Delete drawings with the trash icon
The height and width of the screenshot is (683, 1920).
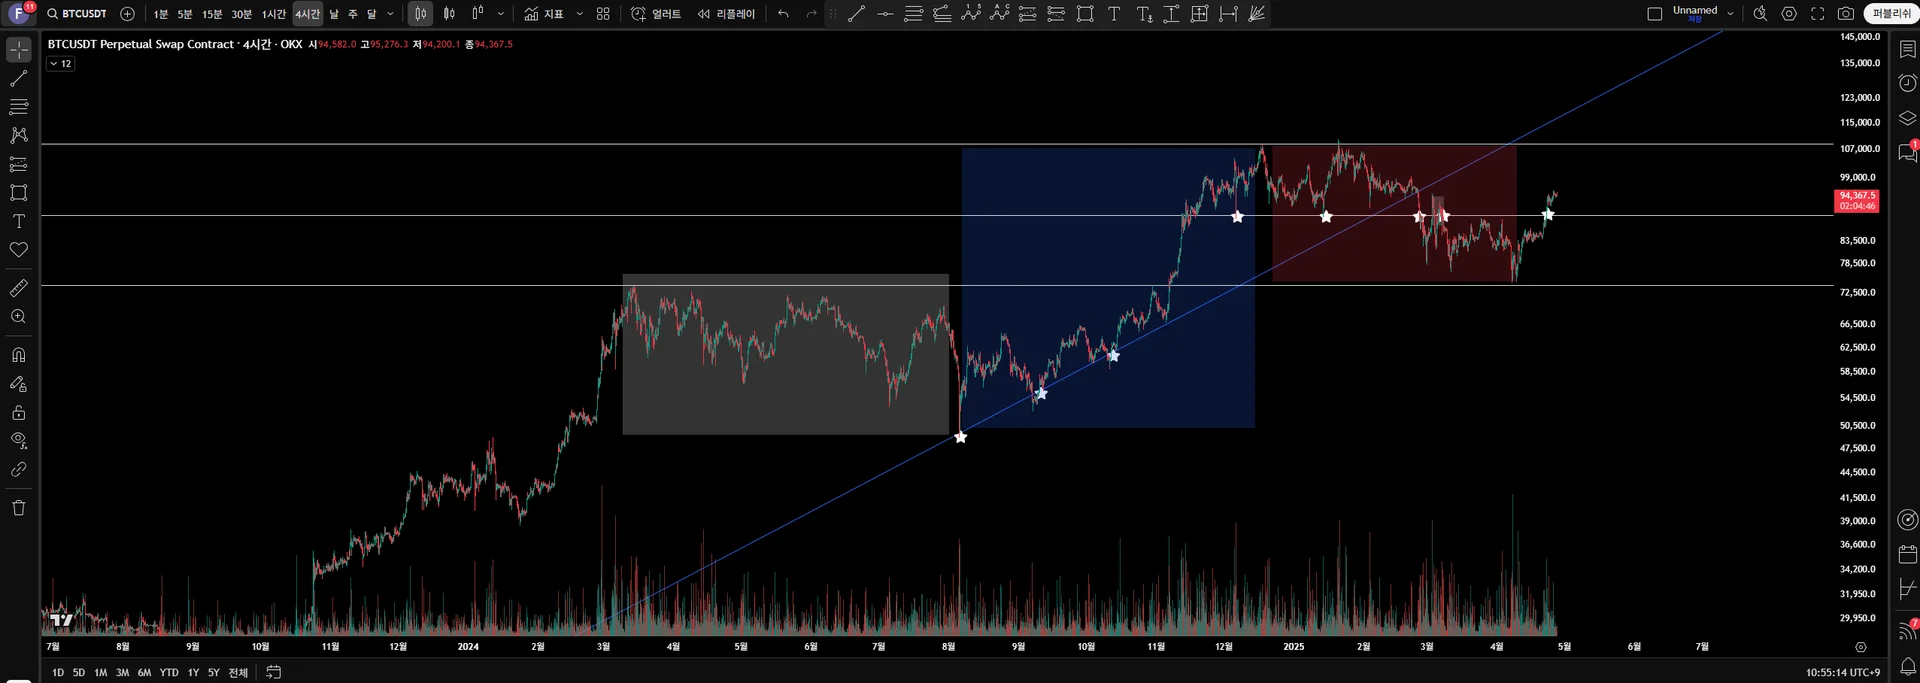coord(19,508)
